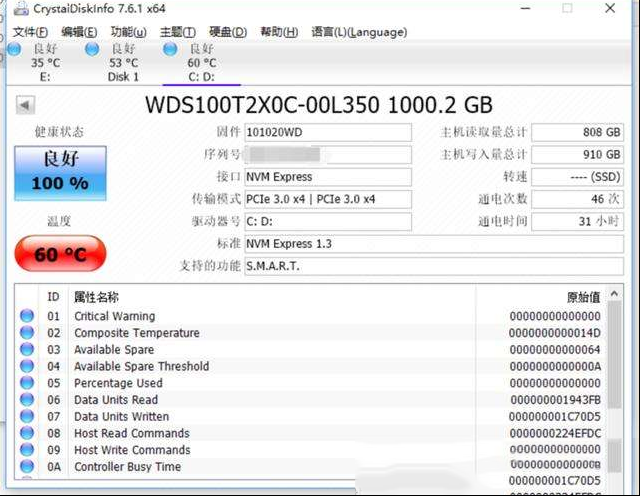Select the Critical Warning attribute row

pos(311,316)
